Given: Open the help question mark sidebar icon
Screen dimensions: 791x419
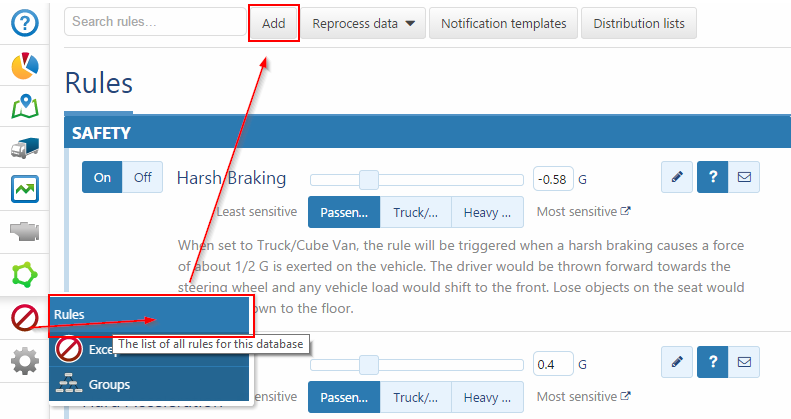Looking at the screenshot, I should coord(24,24).
